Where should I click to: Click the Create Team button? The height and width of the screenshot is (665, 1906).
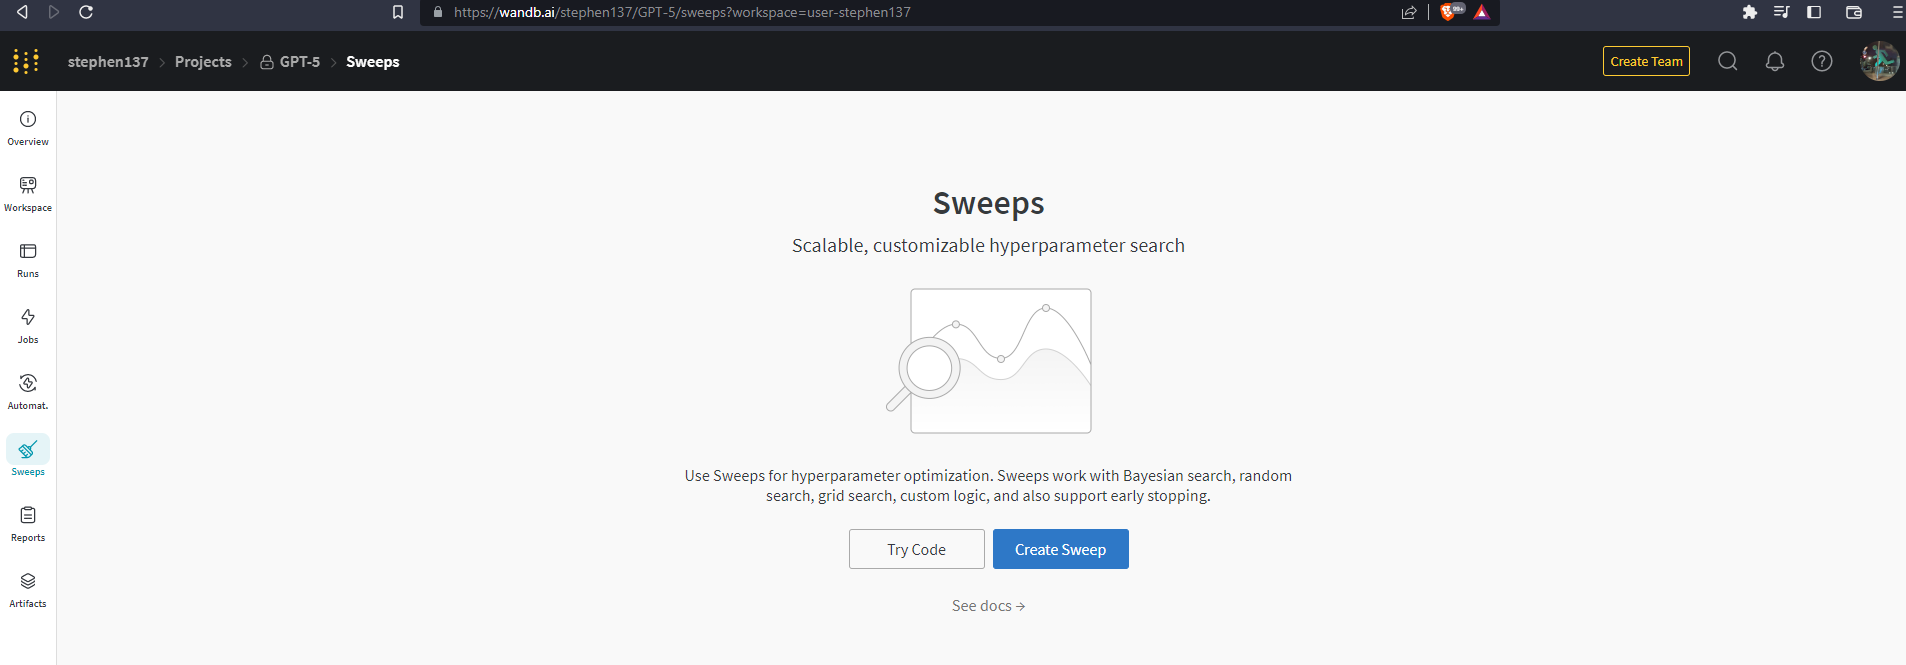(x=1646, y=61)
